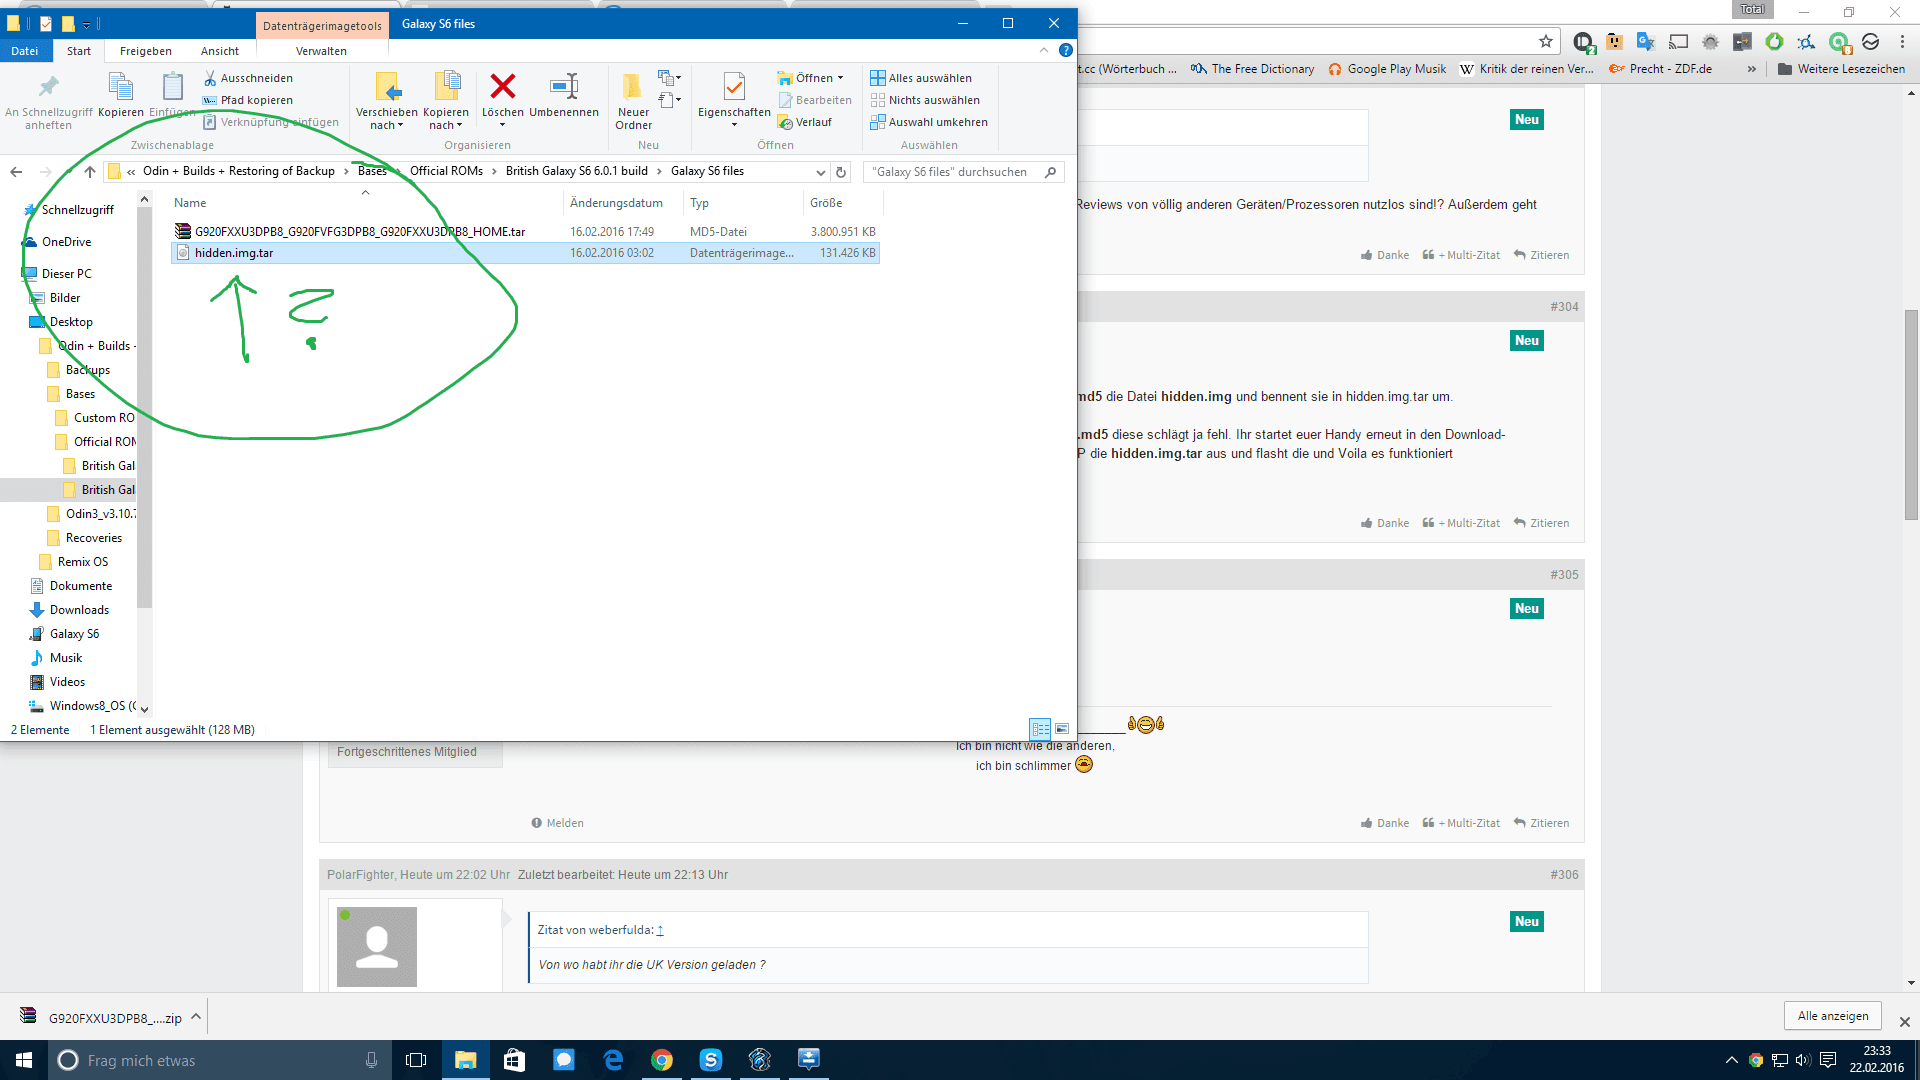Click Multi-Zitat on post #304
1920x1080 pixels.
pos(1461,523)
